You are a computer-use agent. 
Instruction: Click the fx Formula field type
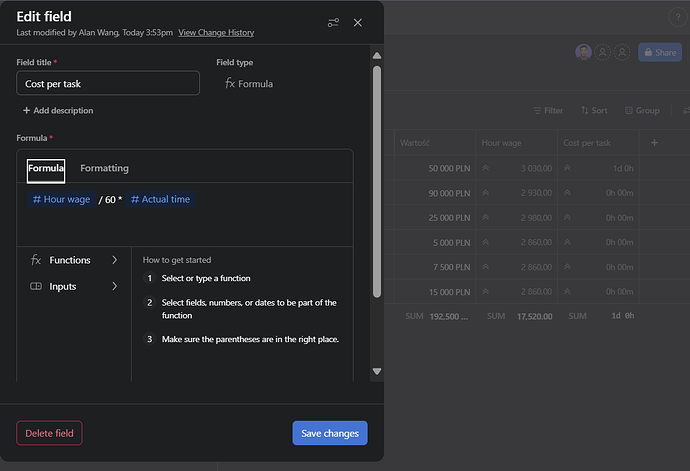[249, 84]
